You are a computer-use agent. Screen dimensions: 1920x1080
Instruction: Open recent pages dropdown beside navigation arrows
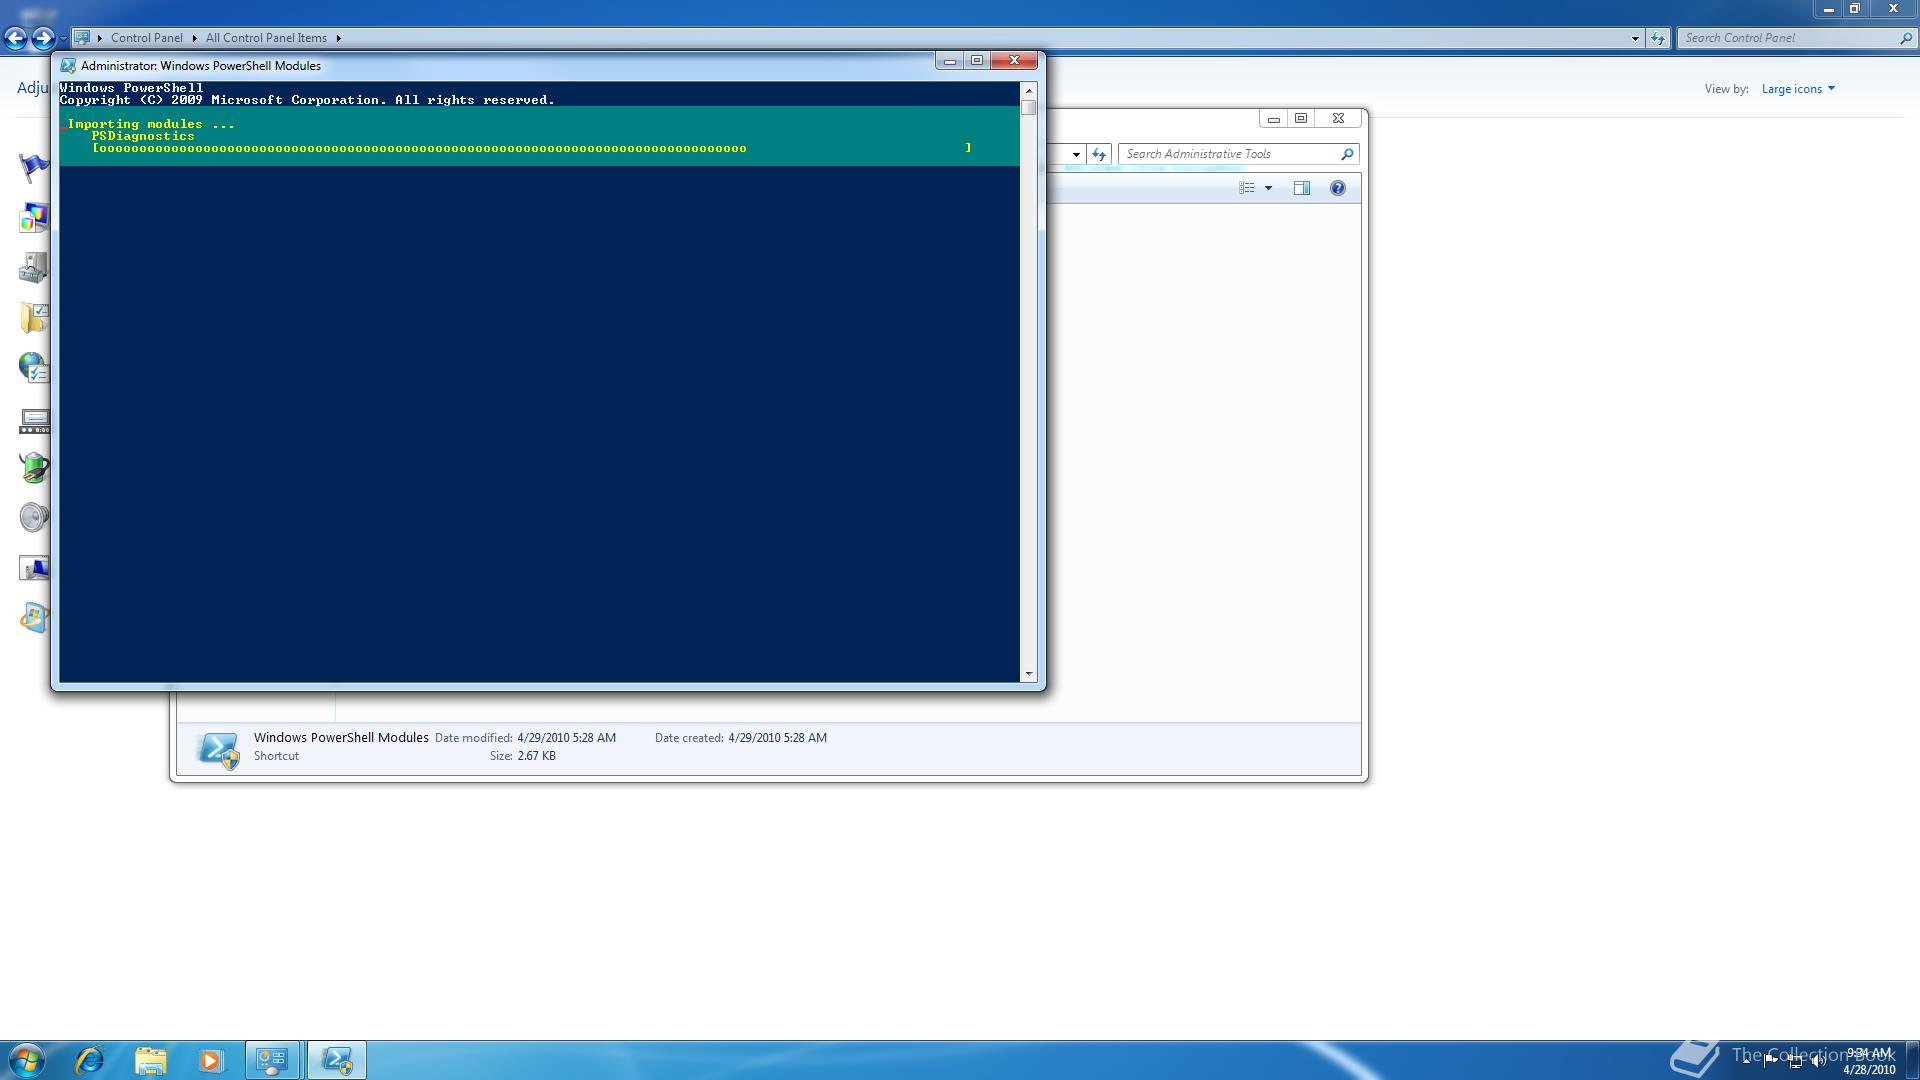click(x=63, y=39)
